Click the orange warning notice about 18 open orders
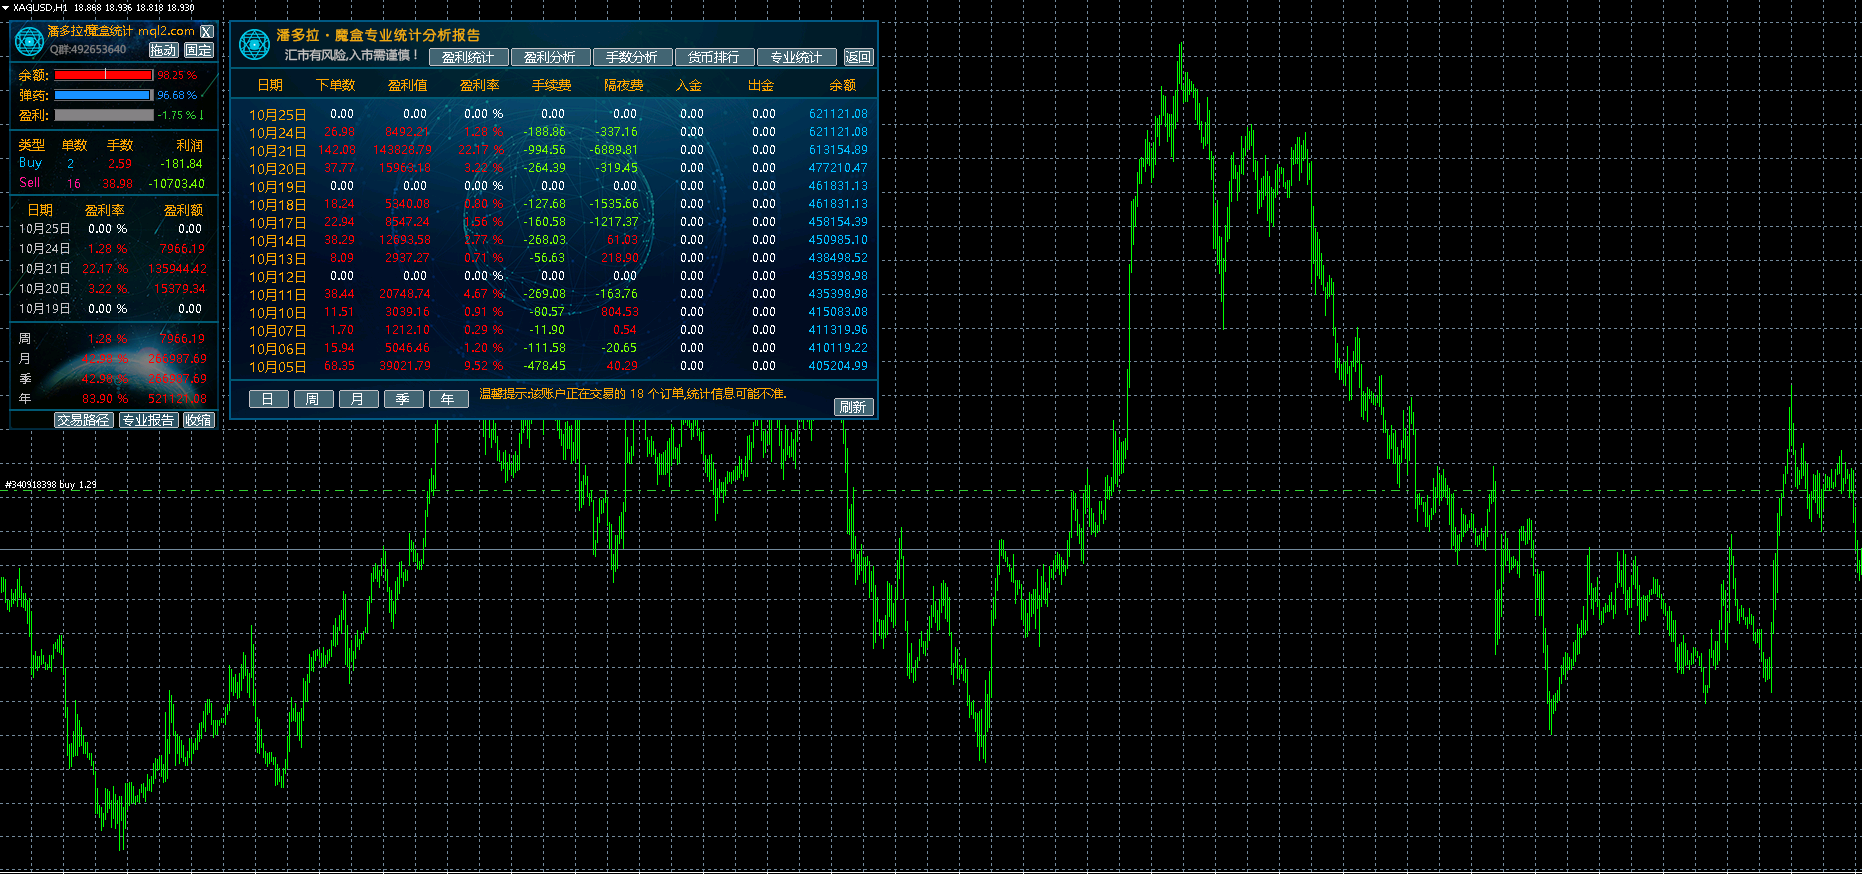The image size is (1862, 874). click(633, 394)
